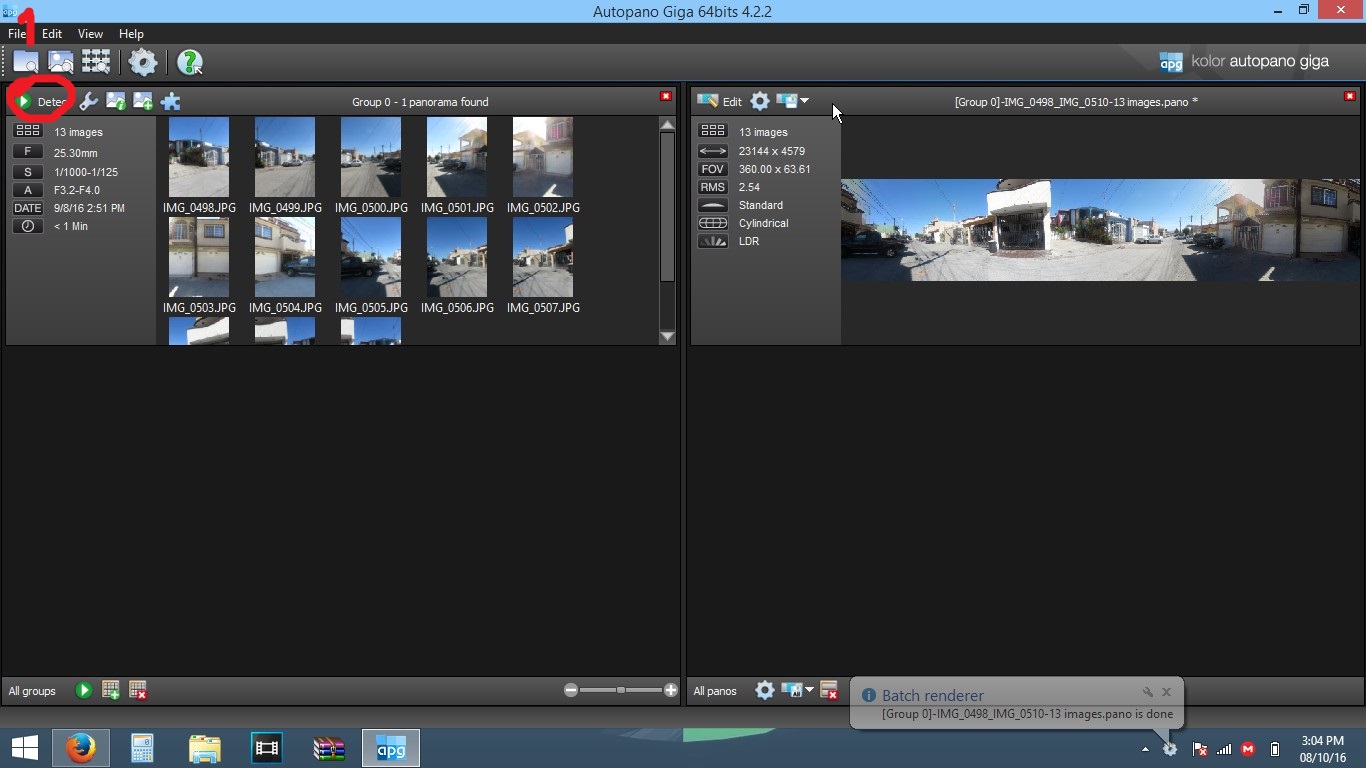Close the panorama panel with red X

click(x=1349, y=96)
